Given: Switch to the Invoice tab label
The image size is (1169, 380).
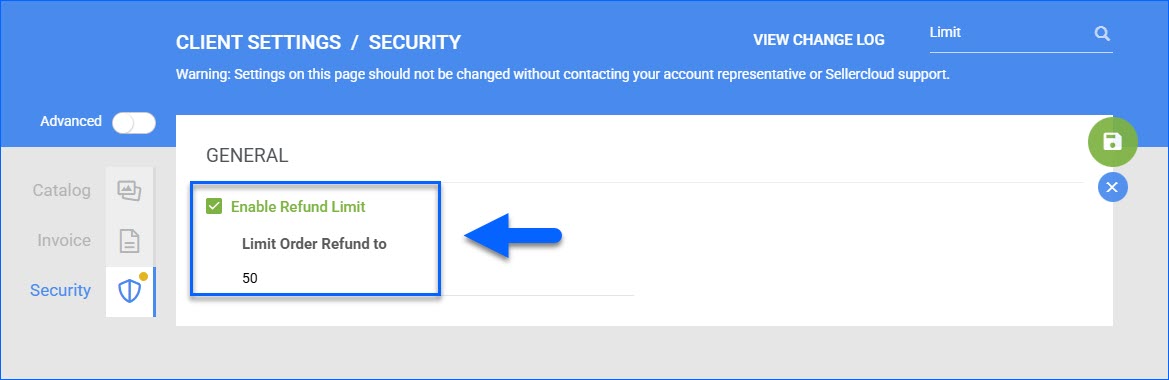Looking at the screenshot, I should [x=64, y=241].
